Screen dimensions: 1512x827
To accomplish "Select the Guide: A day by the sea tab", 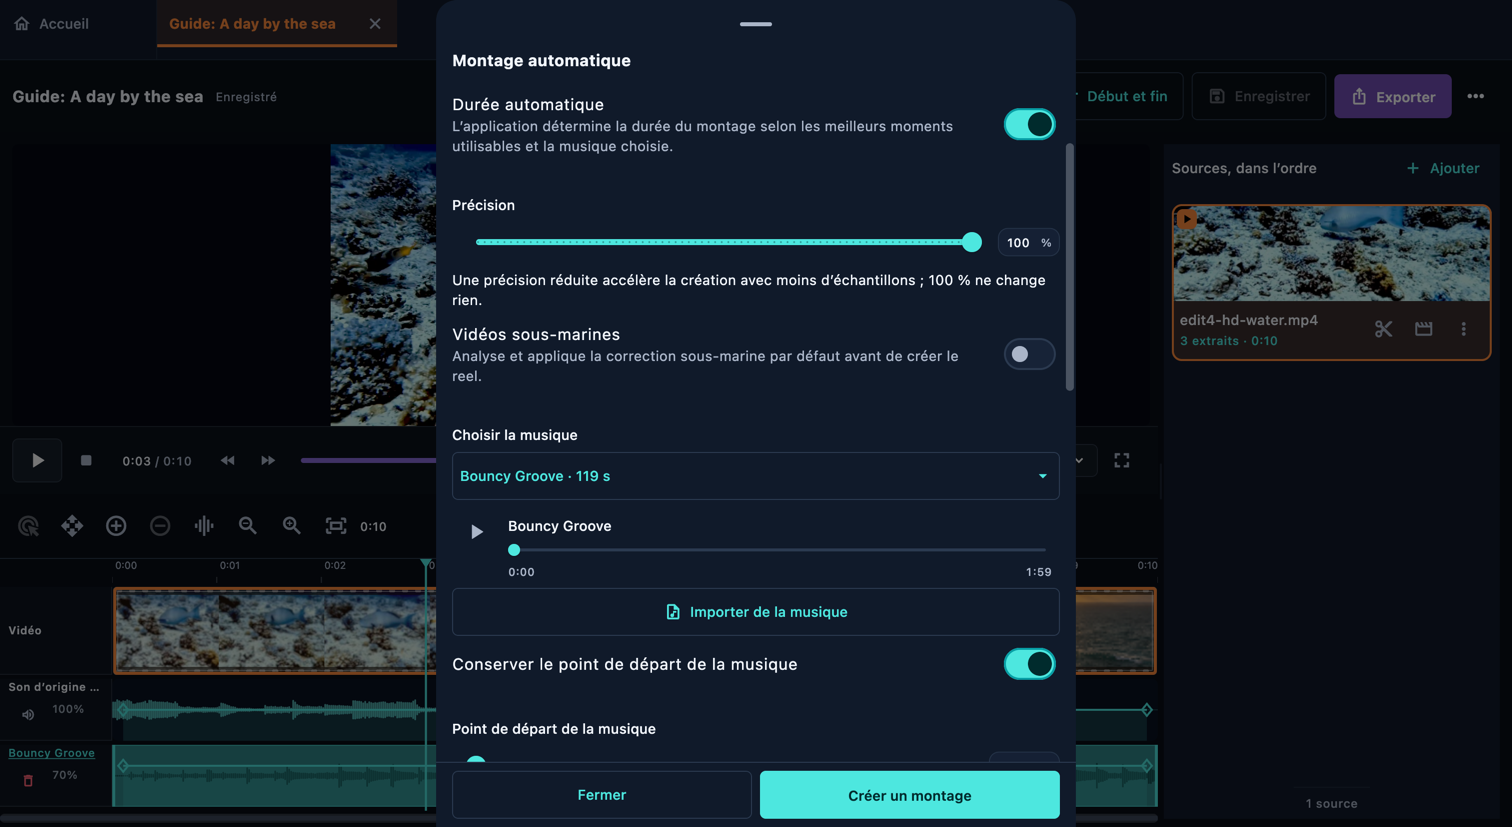I will pyautogui.click(x=252, y=23).
